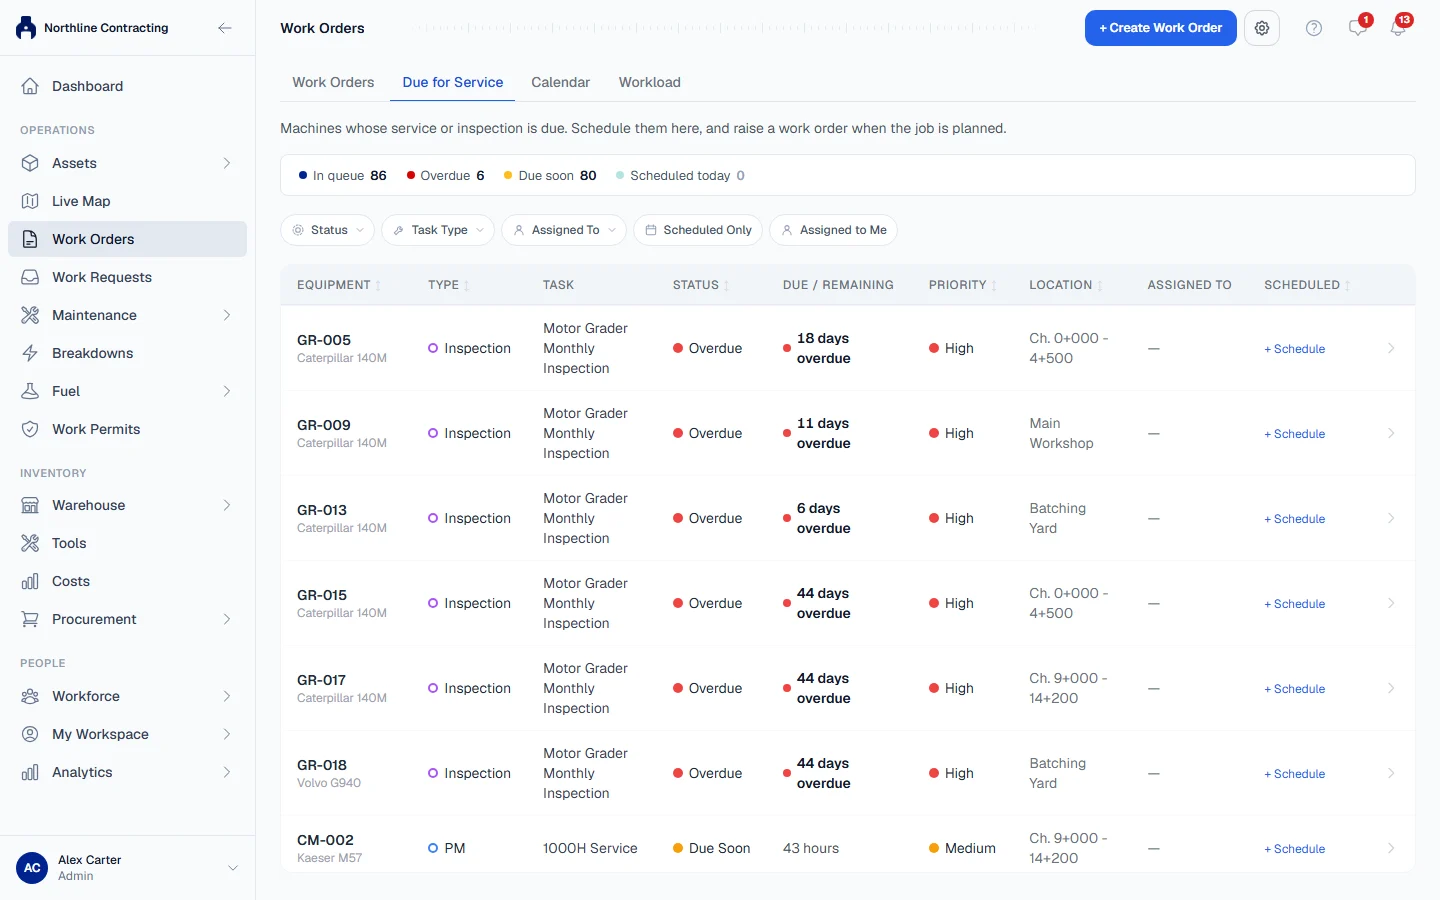This screenshot has height=900, width=1440.
Task: Click the Costs bar chart icon
Action: (x=30, y=581)
